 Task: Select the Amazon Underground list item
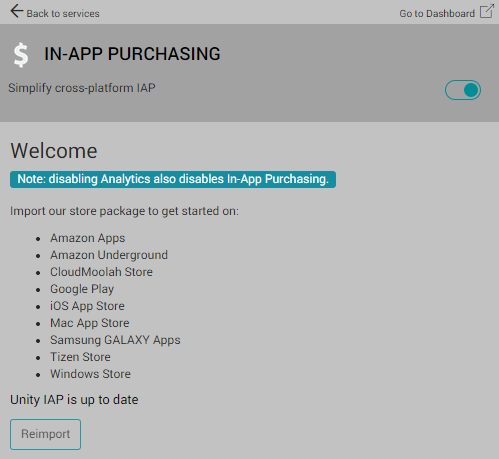pyautogui.click(x=109, y=255)
